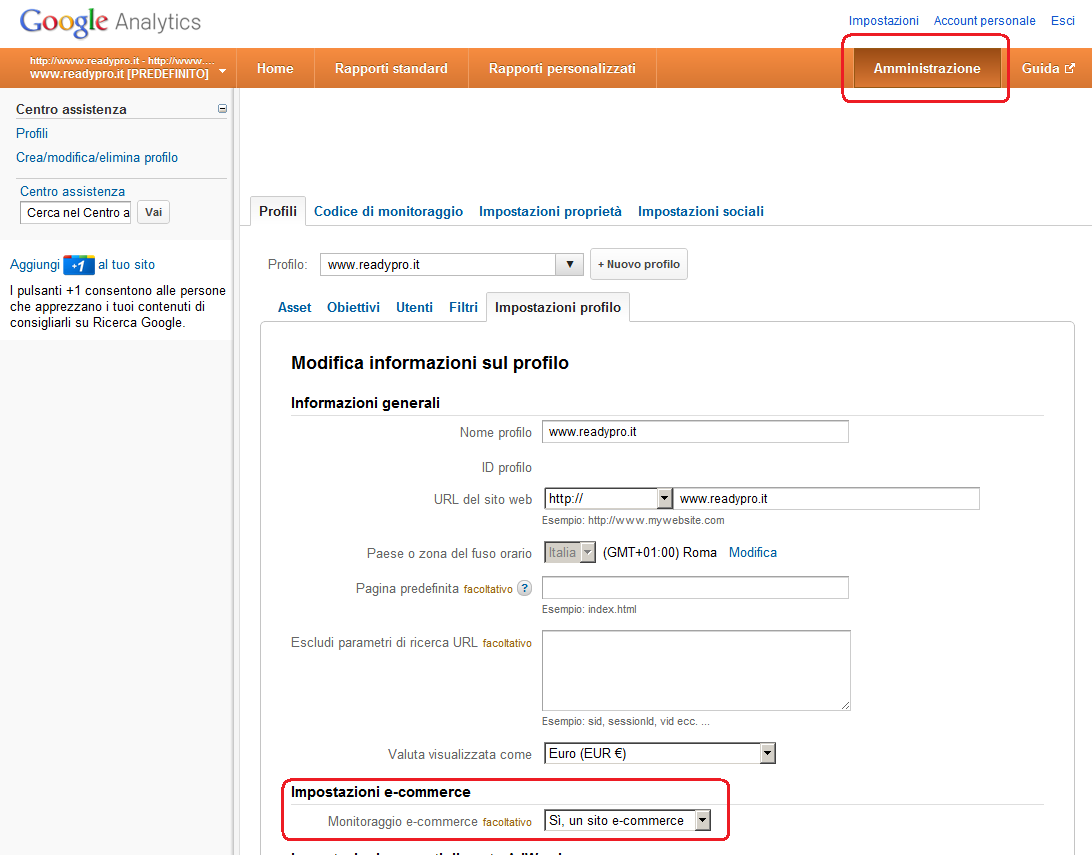Open the Obiettivi sub-tab
Image resolution: width=1092 pixels, height=855 pixels.
[353, 307]
